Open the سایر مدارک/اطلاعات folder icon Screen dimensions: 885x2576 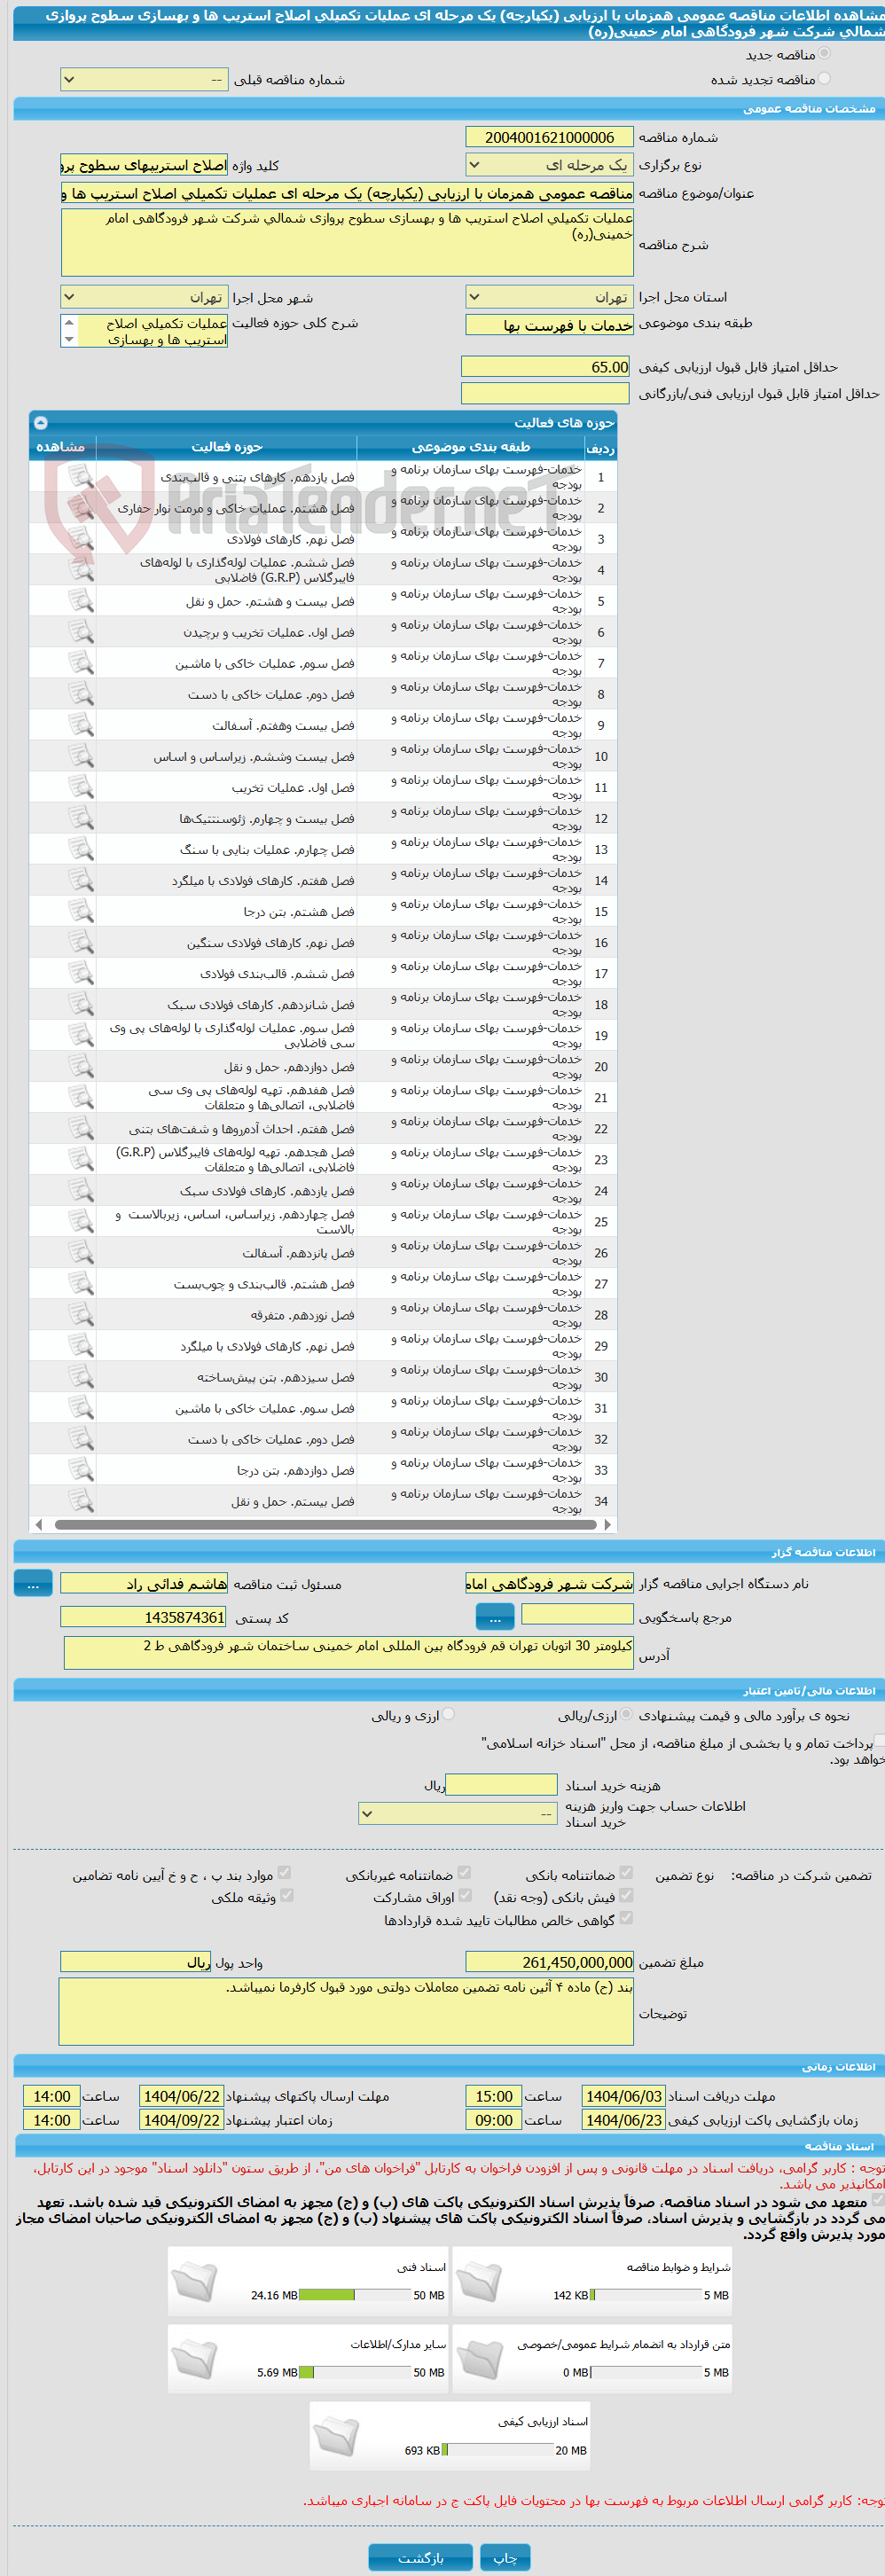coord(194,2358)
